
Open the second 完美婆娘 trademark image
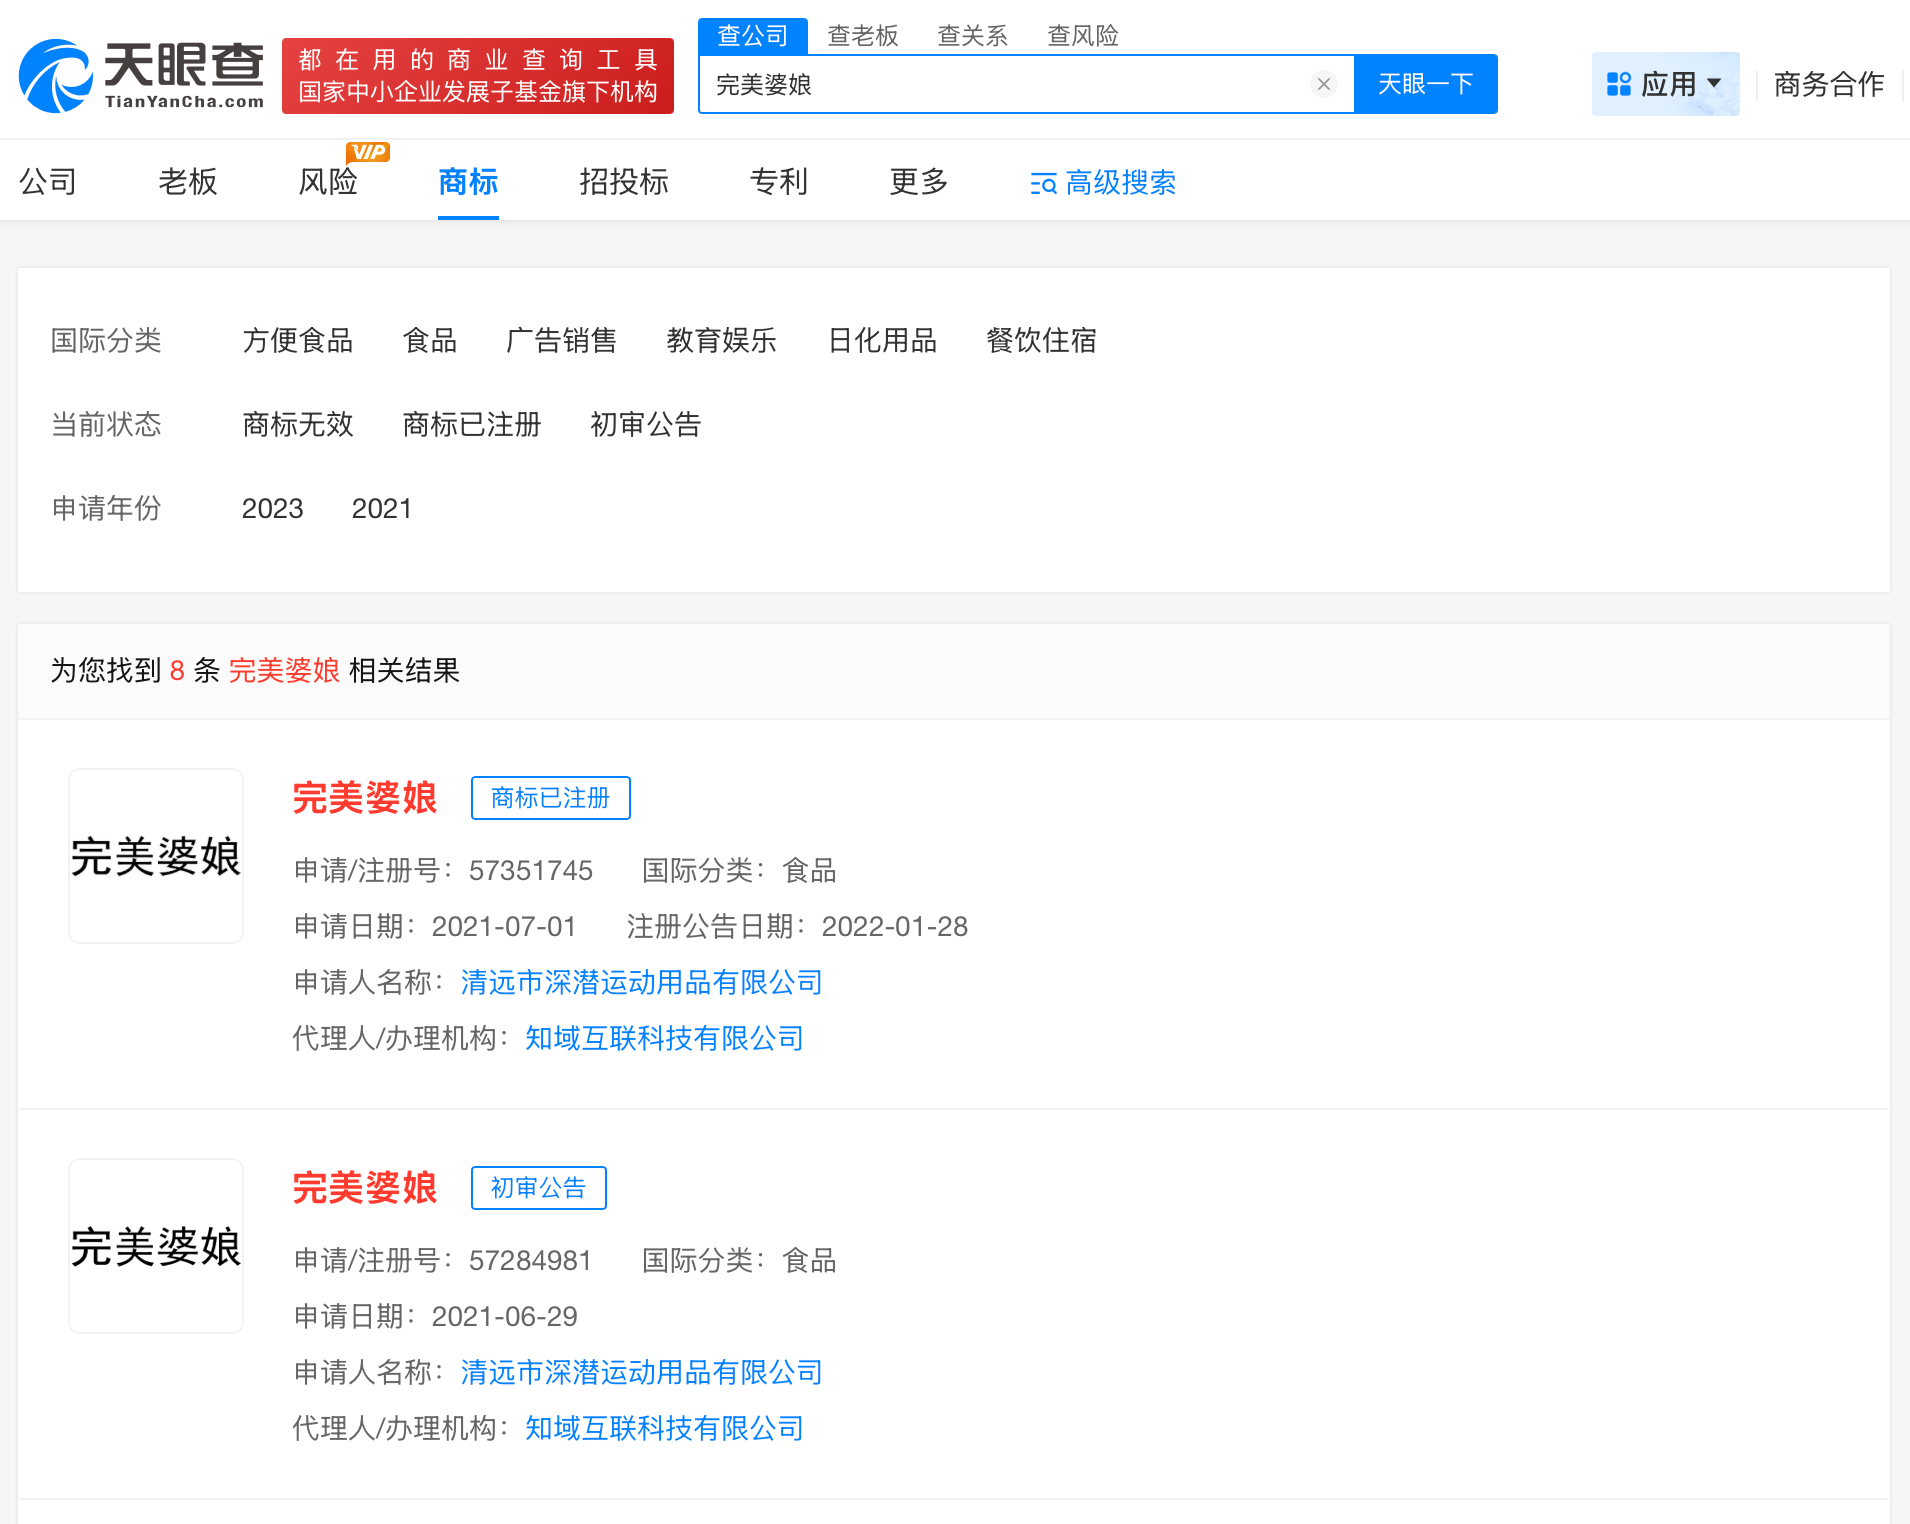point(156,1246)
